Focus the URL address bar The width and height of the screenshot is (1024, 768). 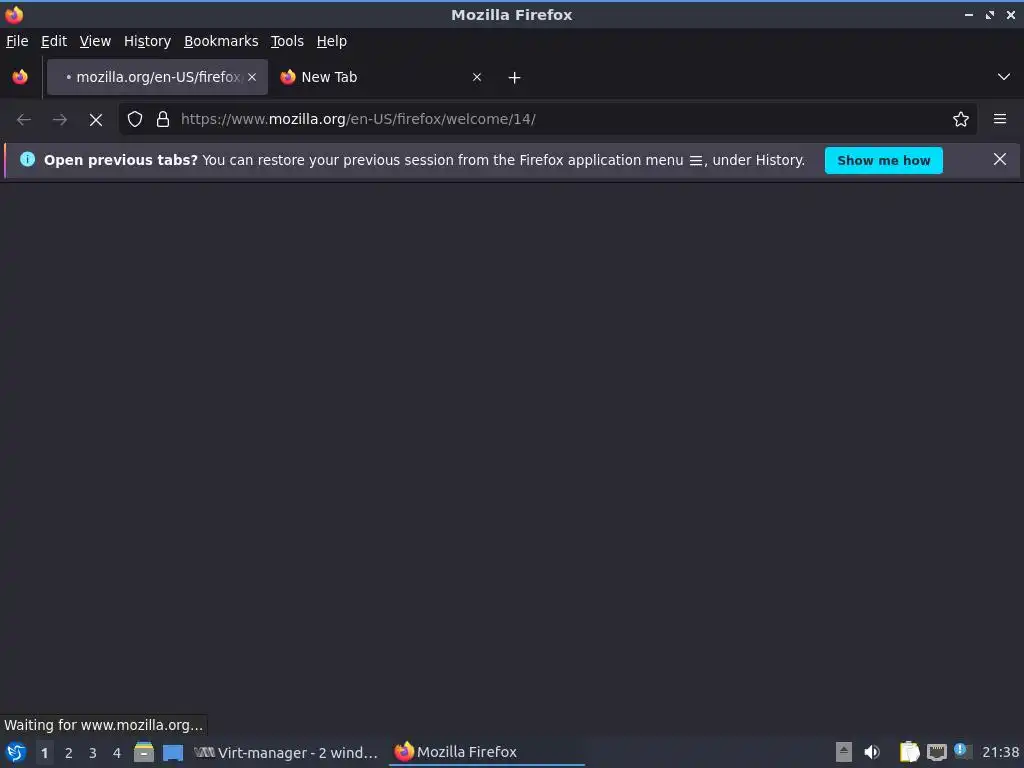(549, 120)
